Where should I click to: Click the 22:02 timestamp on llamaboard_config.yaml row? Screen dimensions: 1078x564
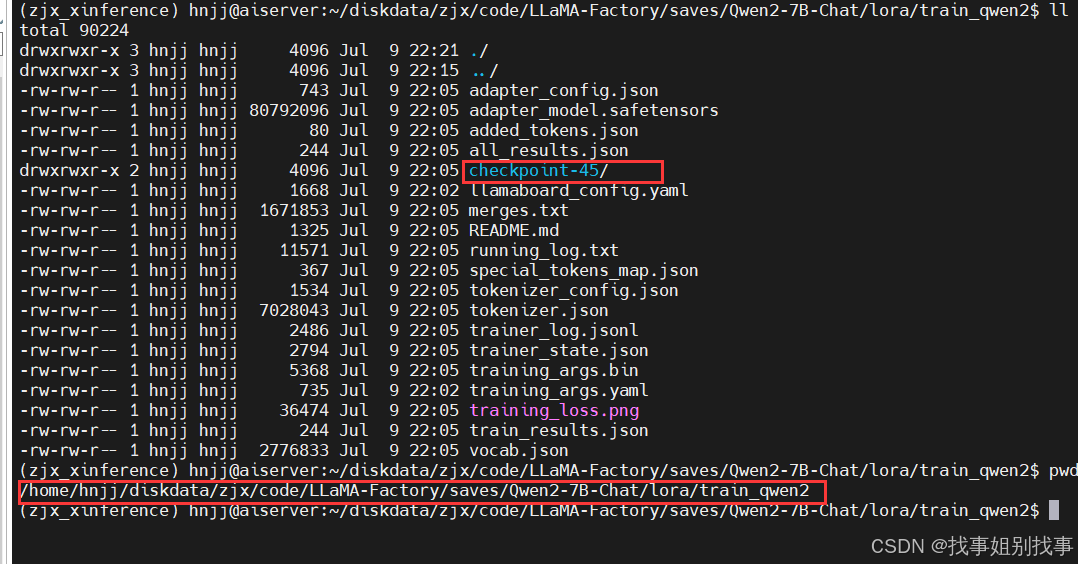click(434, 191)
